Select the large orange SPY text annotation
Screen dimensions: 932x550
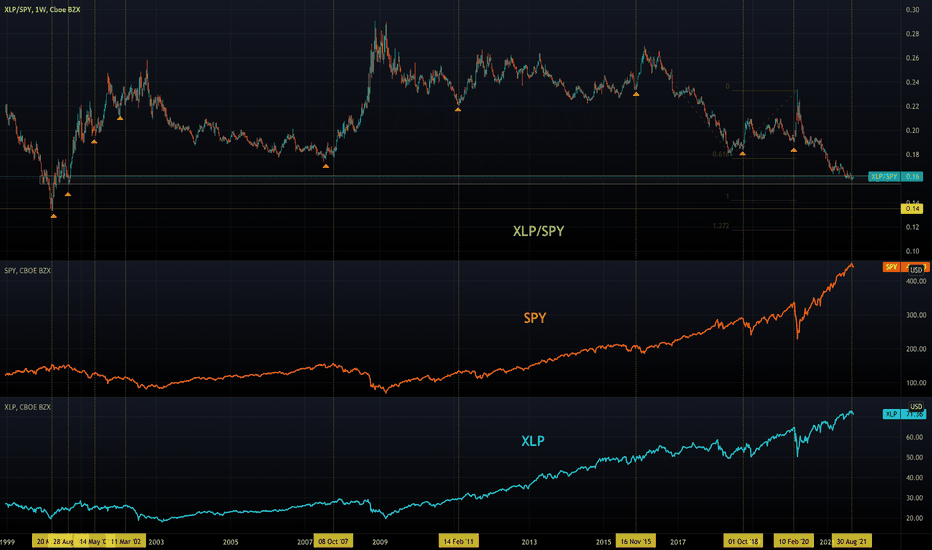pos(534,318)
